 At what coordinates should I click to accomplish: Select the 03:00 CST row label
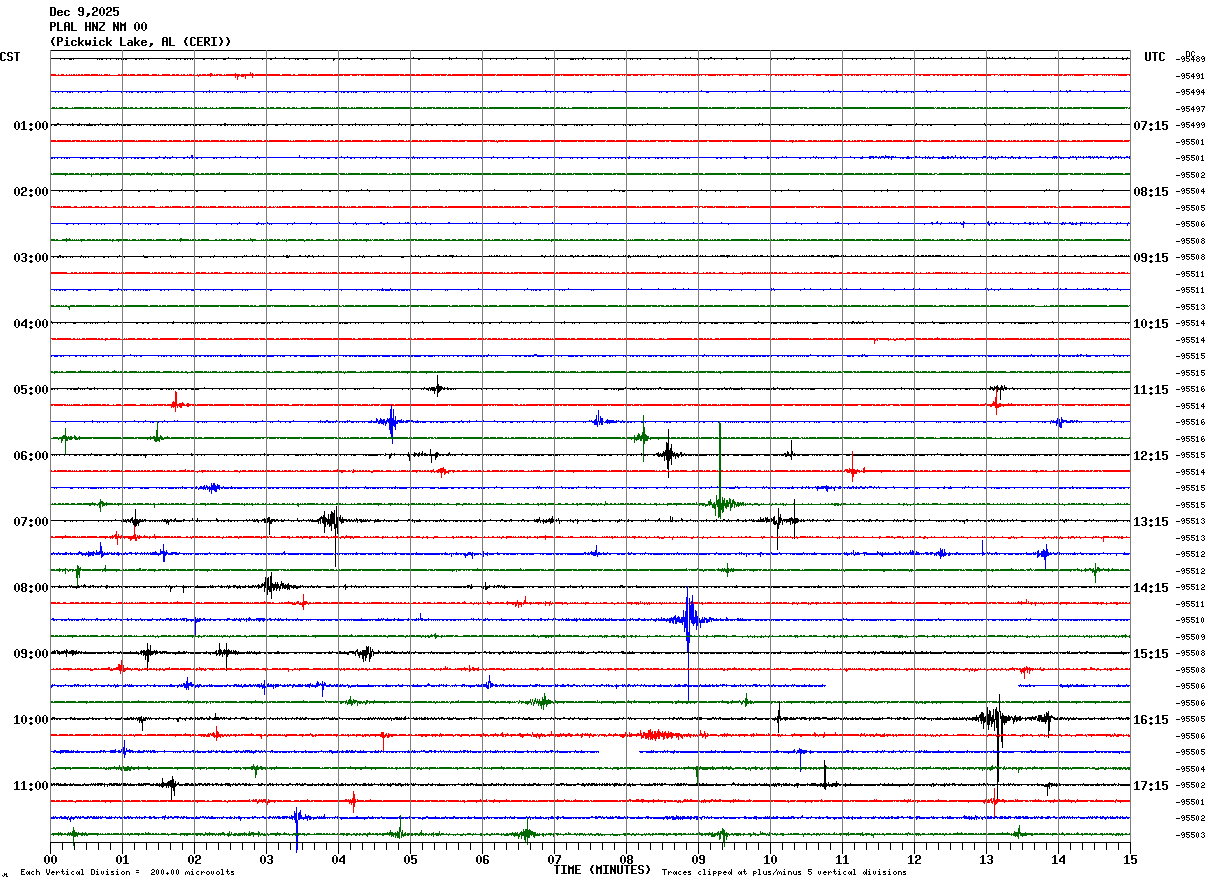pos(31,258)
